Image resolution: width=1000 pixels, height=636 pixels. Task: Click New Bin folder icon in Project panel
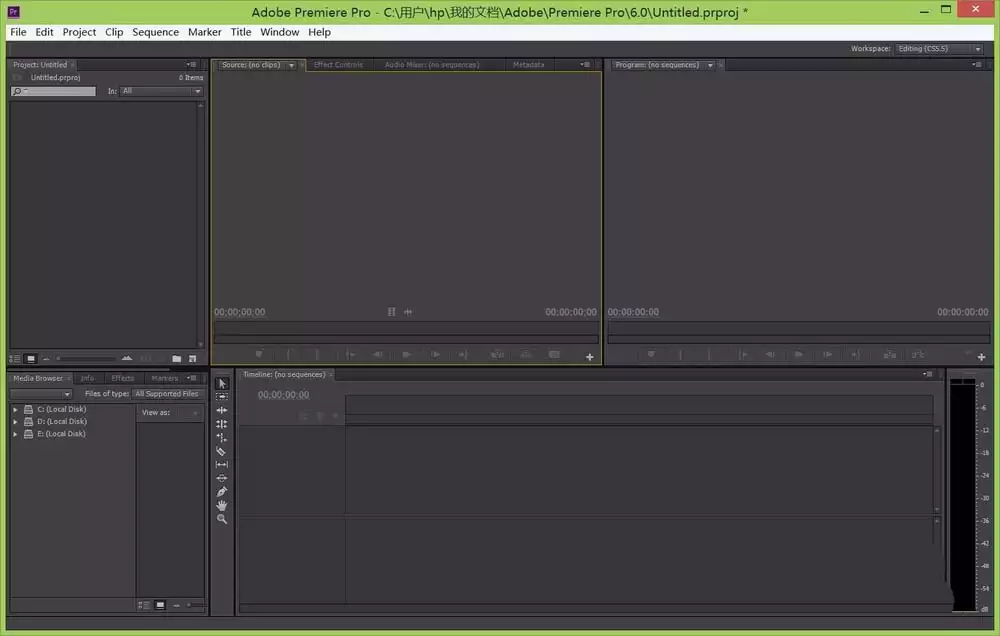pyautogui.click(x=177, y=358)
